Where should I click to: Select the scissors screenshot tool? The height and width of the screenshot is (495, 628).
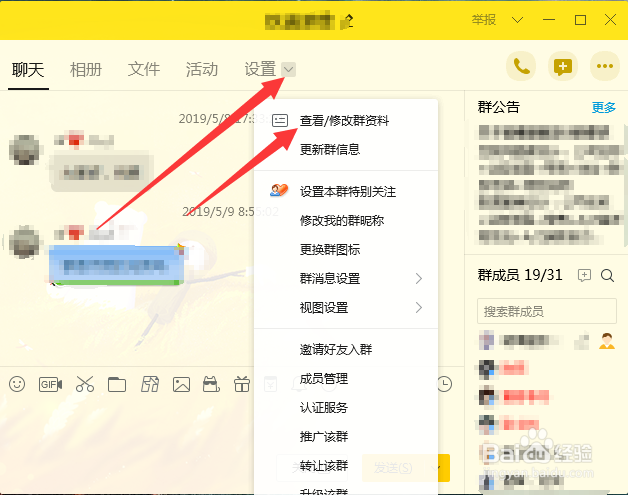(x=85, y=384)
